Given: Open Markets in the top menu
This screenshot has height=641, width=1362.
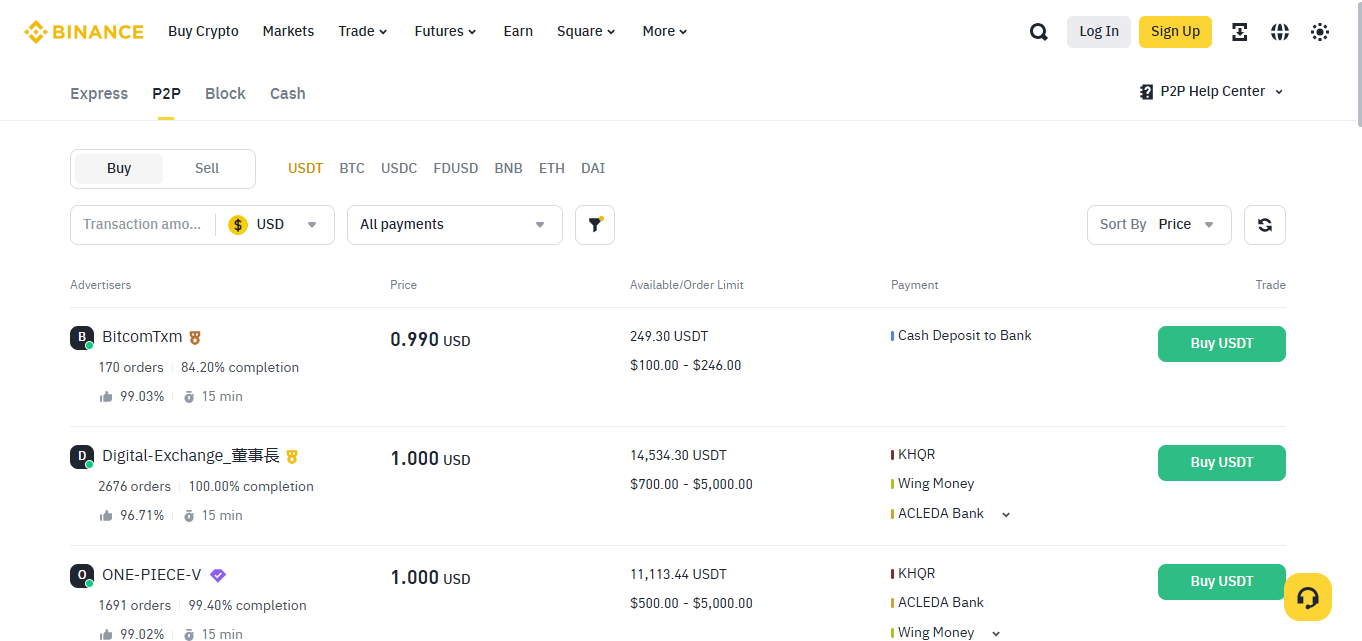Looking at the screenshot, I should (288, 32).
